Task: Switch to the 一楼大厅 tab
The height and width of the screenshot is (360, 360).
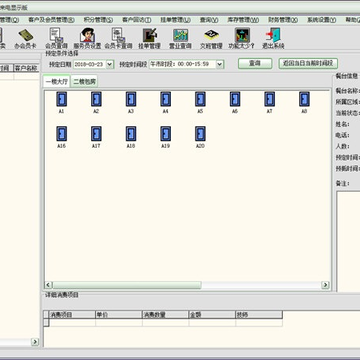Action: (x=56, y=82)
